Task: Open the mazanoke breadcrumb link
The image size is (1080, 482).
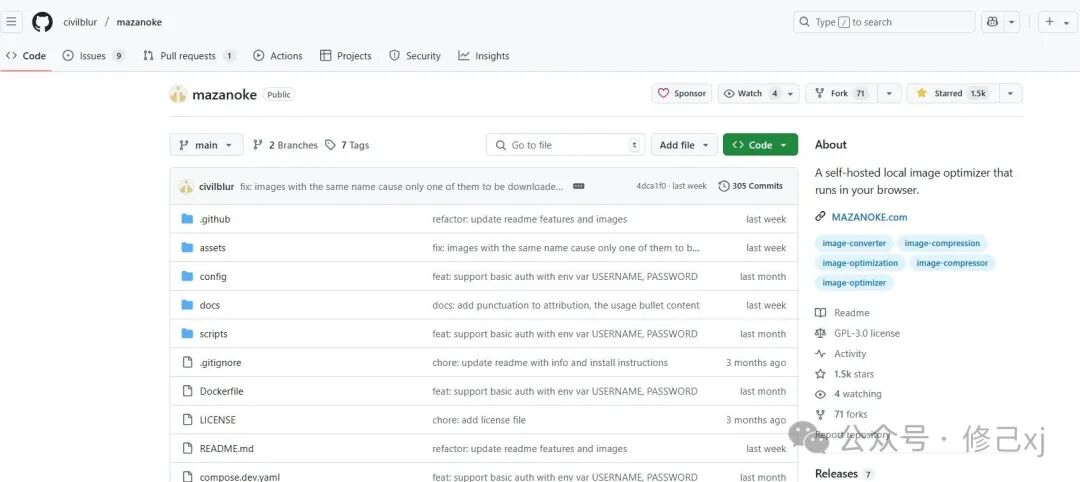Action: (139, 22)
